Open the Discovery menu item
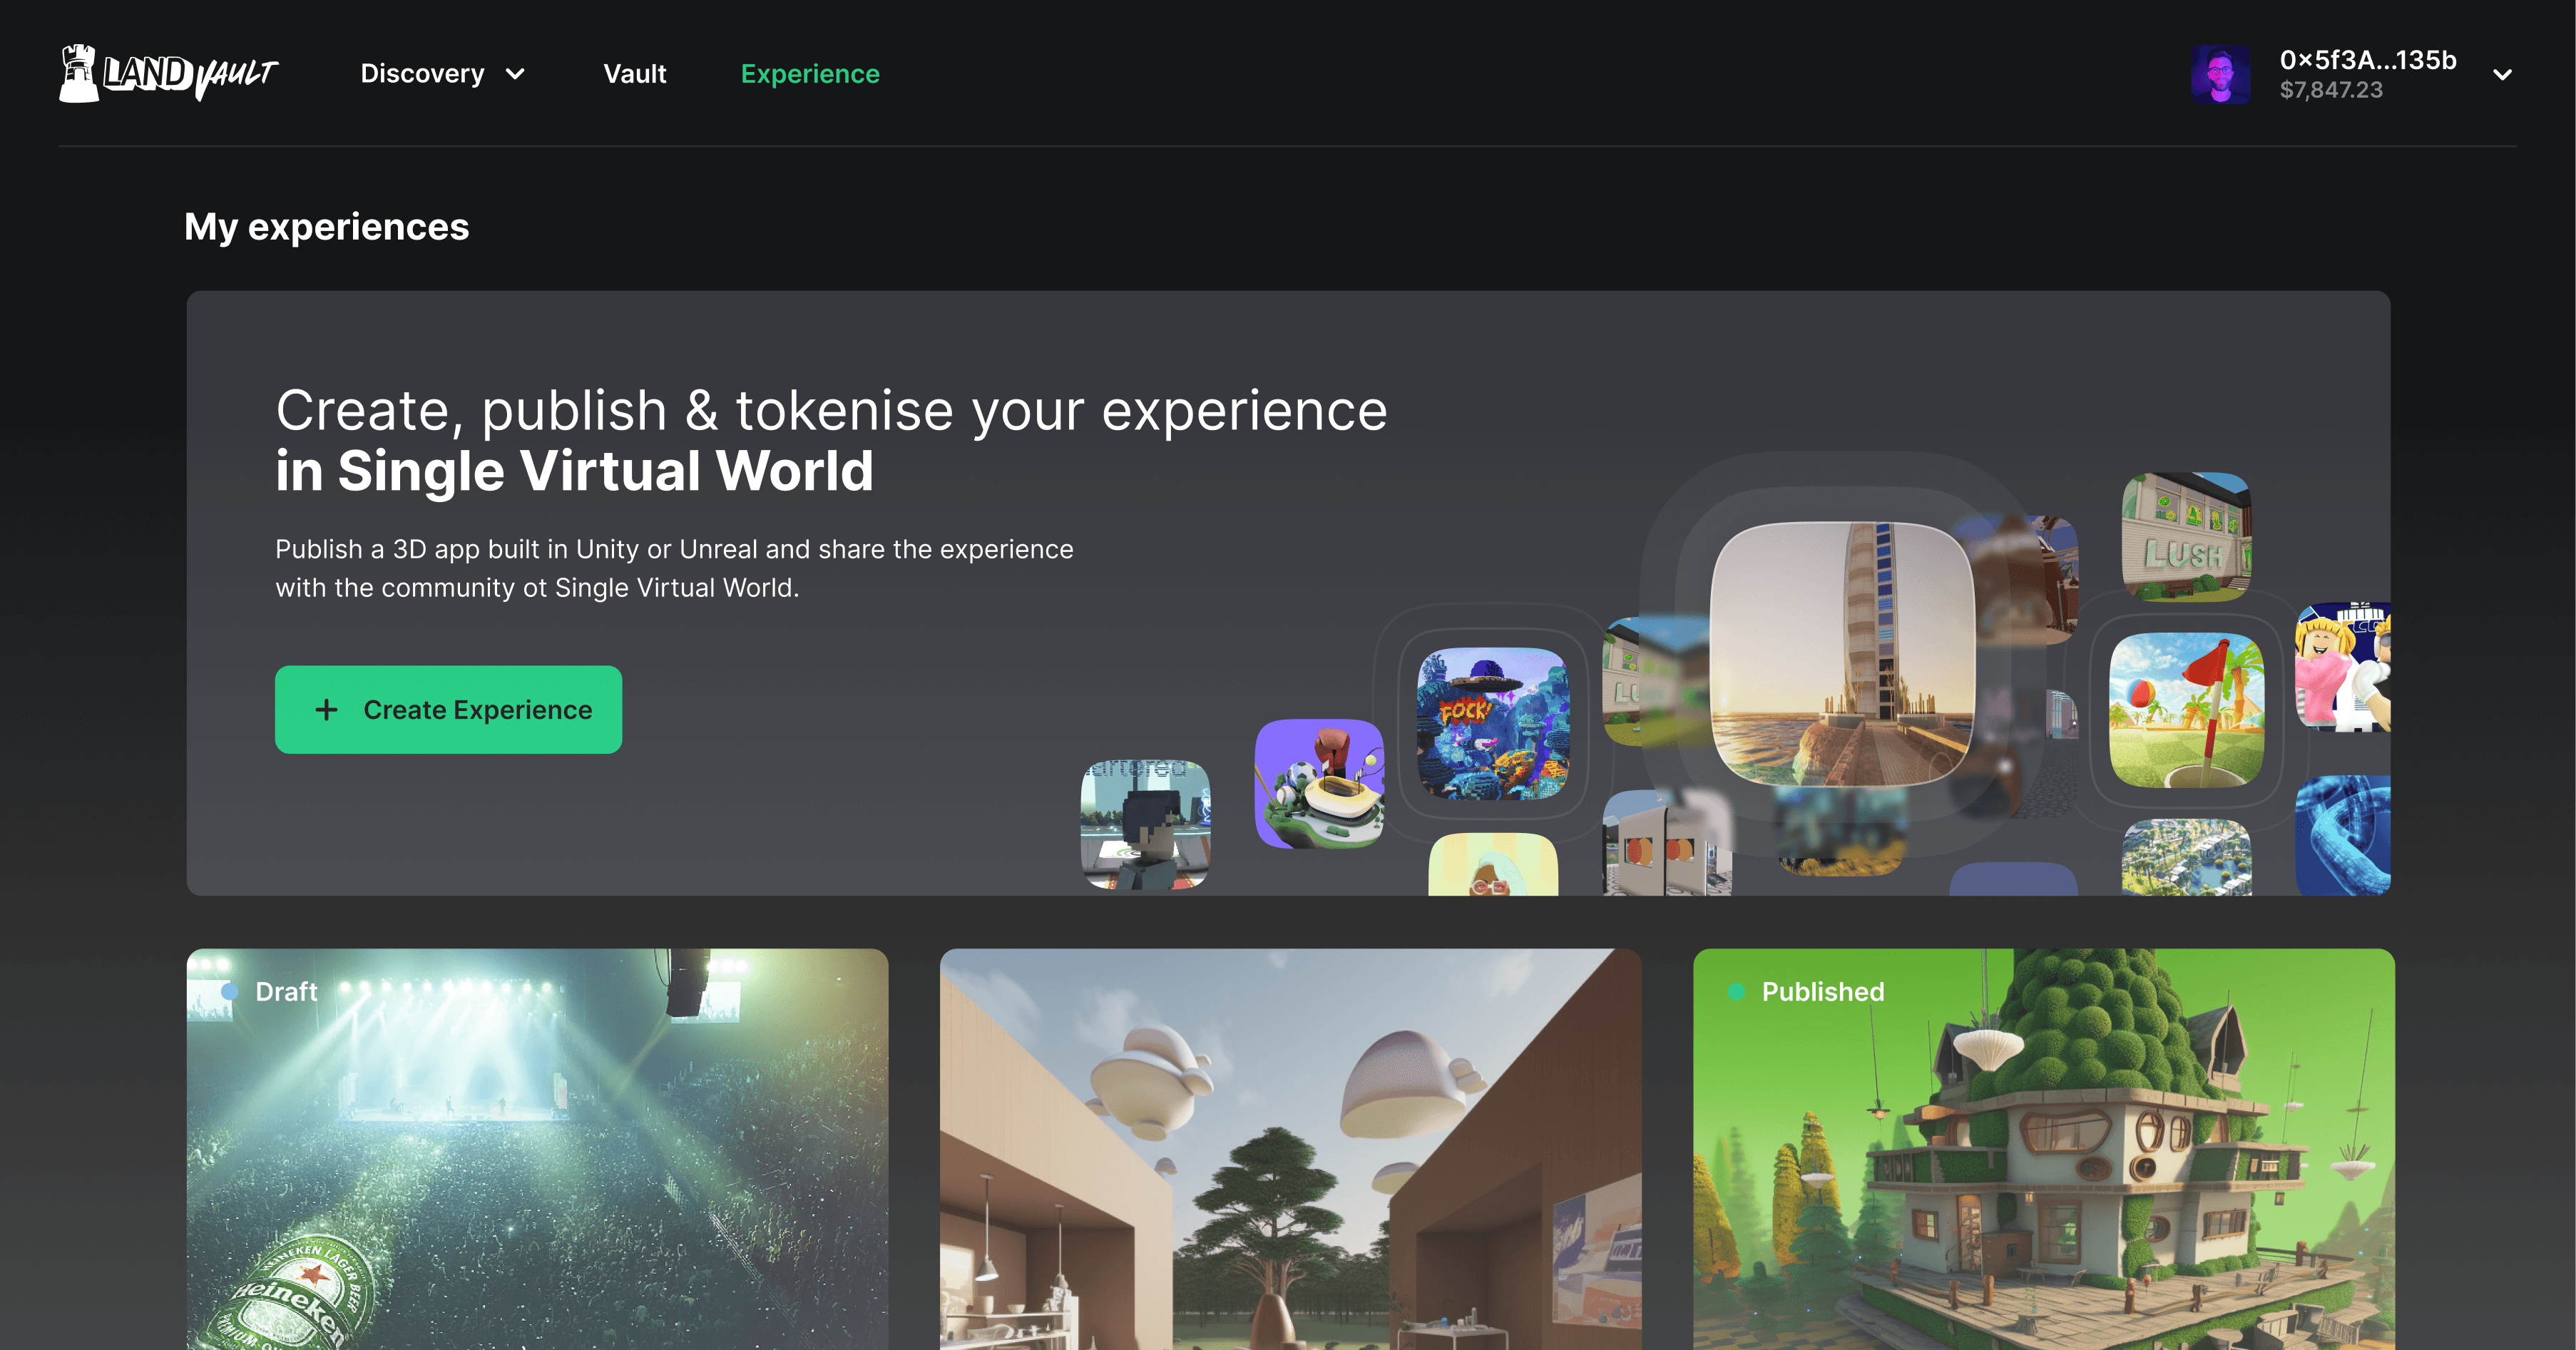The width and height of the screenshot is (2576, 1350). 422,74
